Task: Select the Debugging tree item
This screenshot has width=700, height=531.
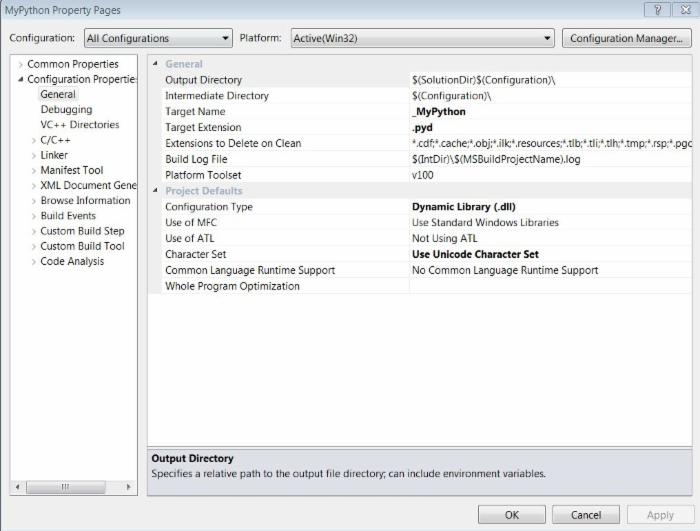Action: (66, 110)
